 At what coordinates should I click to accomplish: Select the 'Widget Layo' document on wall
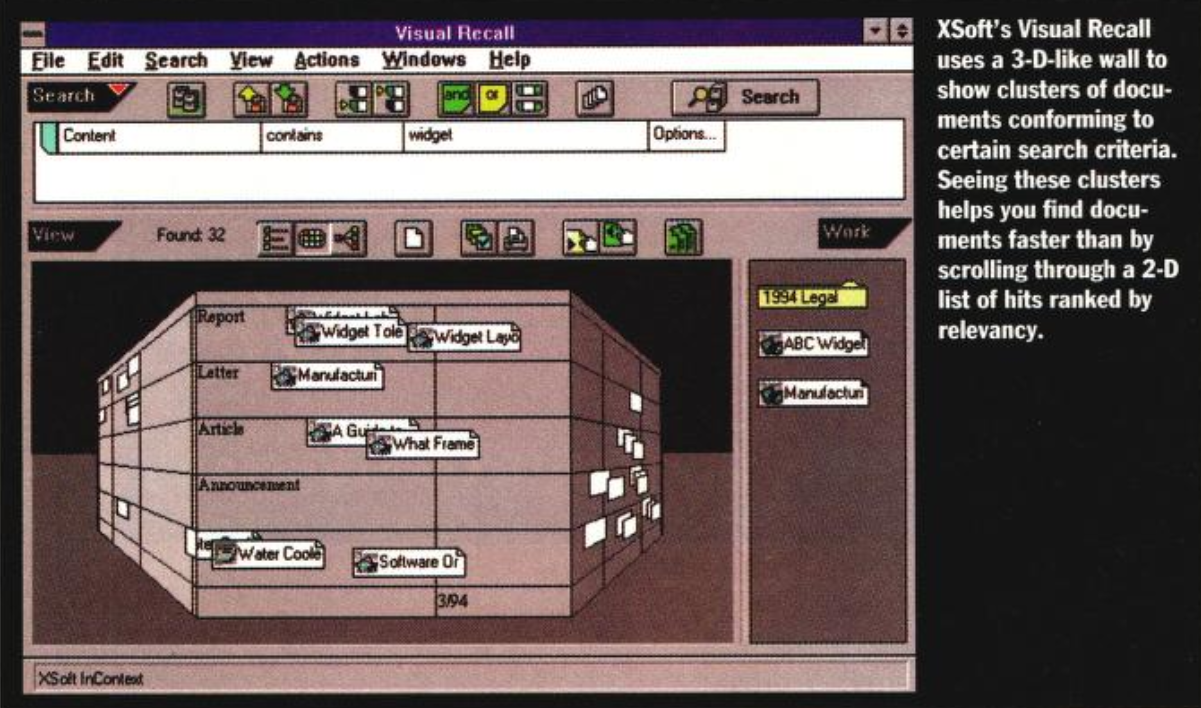(x=465, y=338)
